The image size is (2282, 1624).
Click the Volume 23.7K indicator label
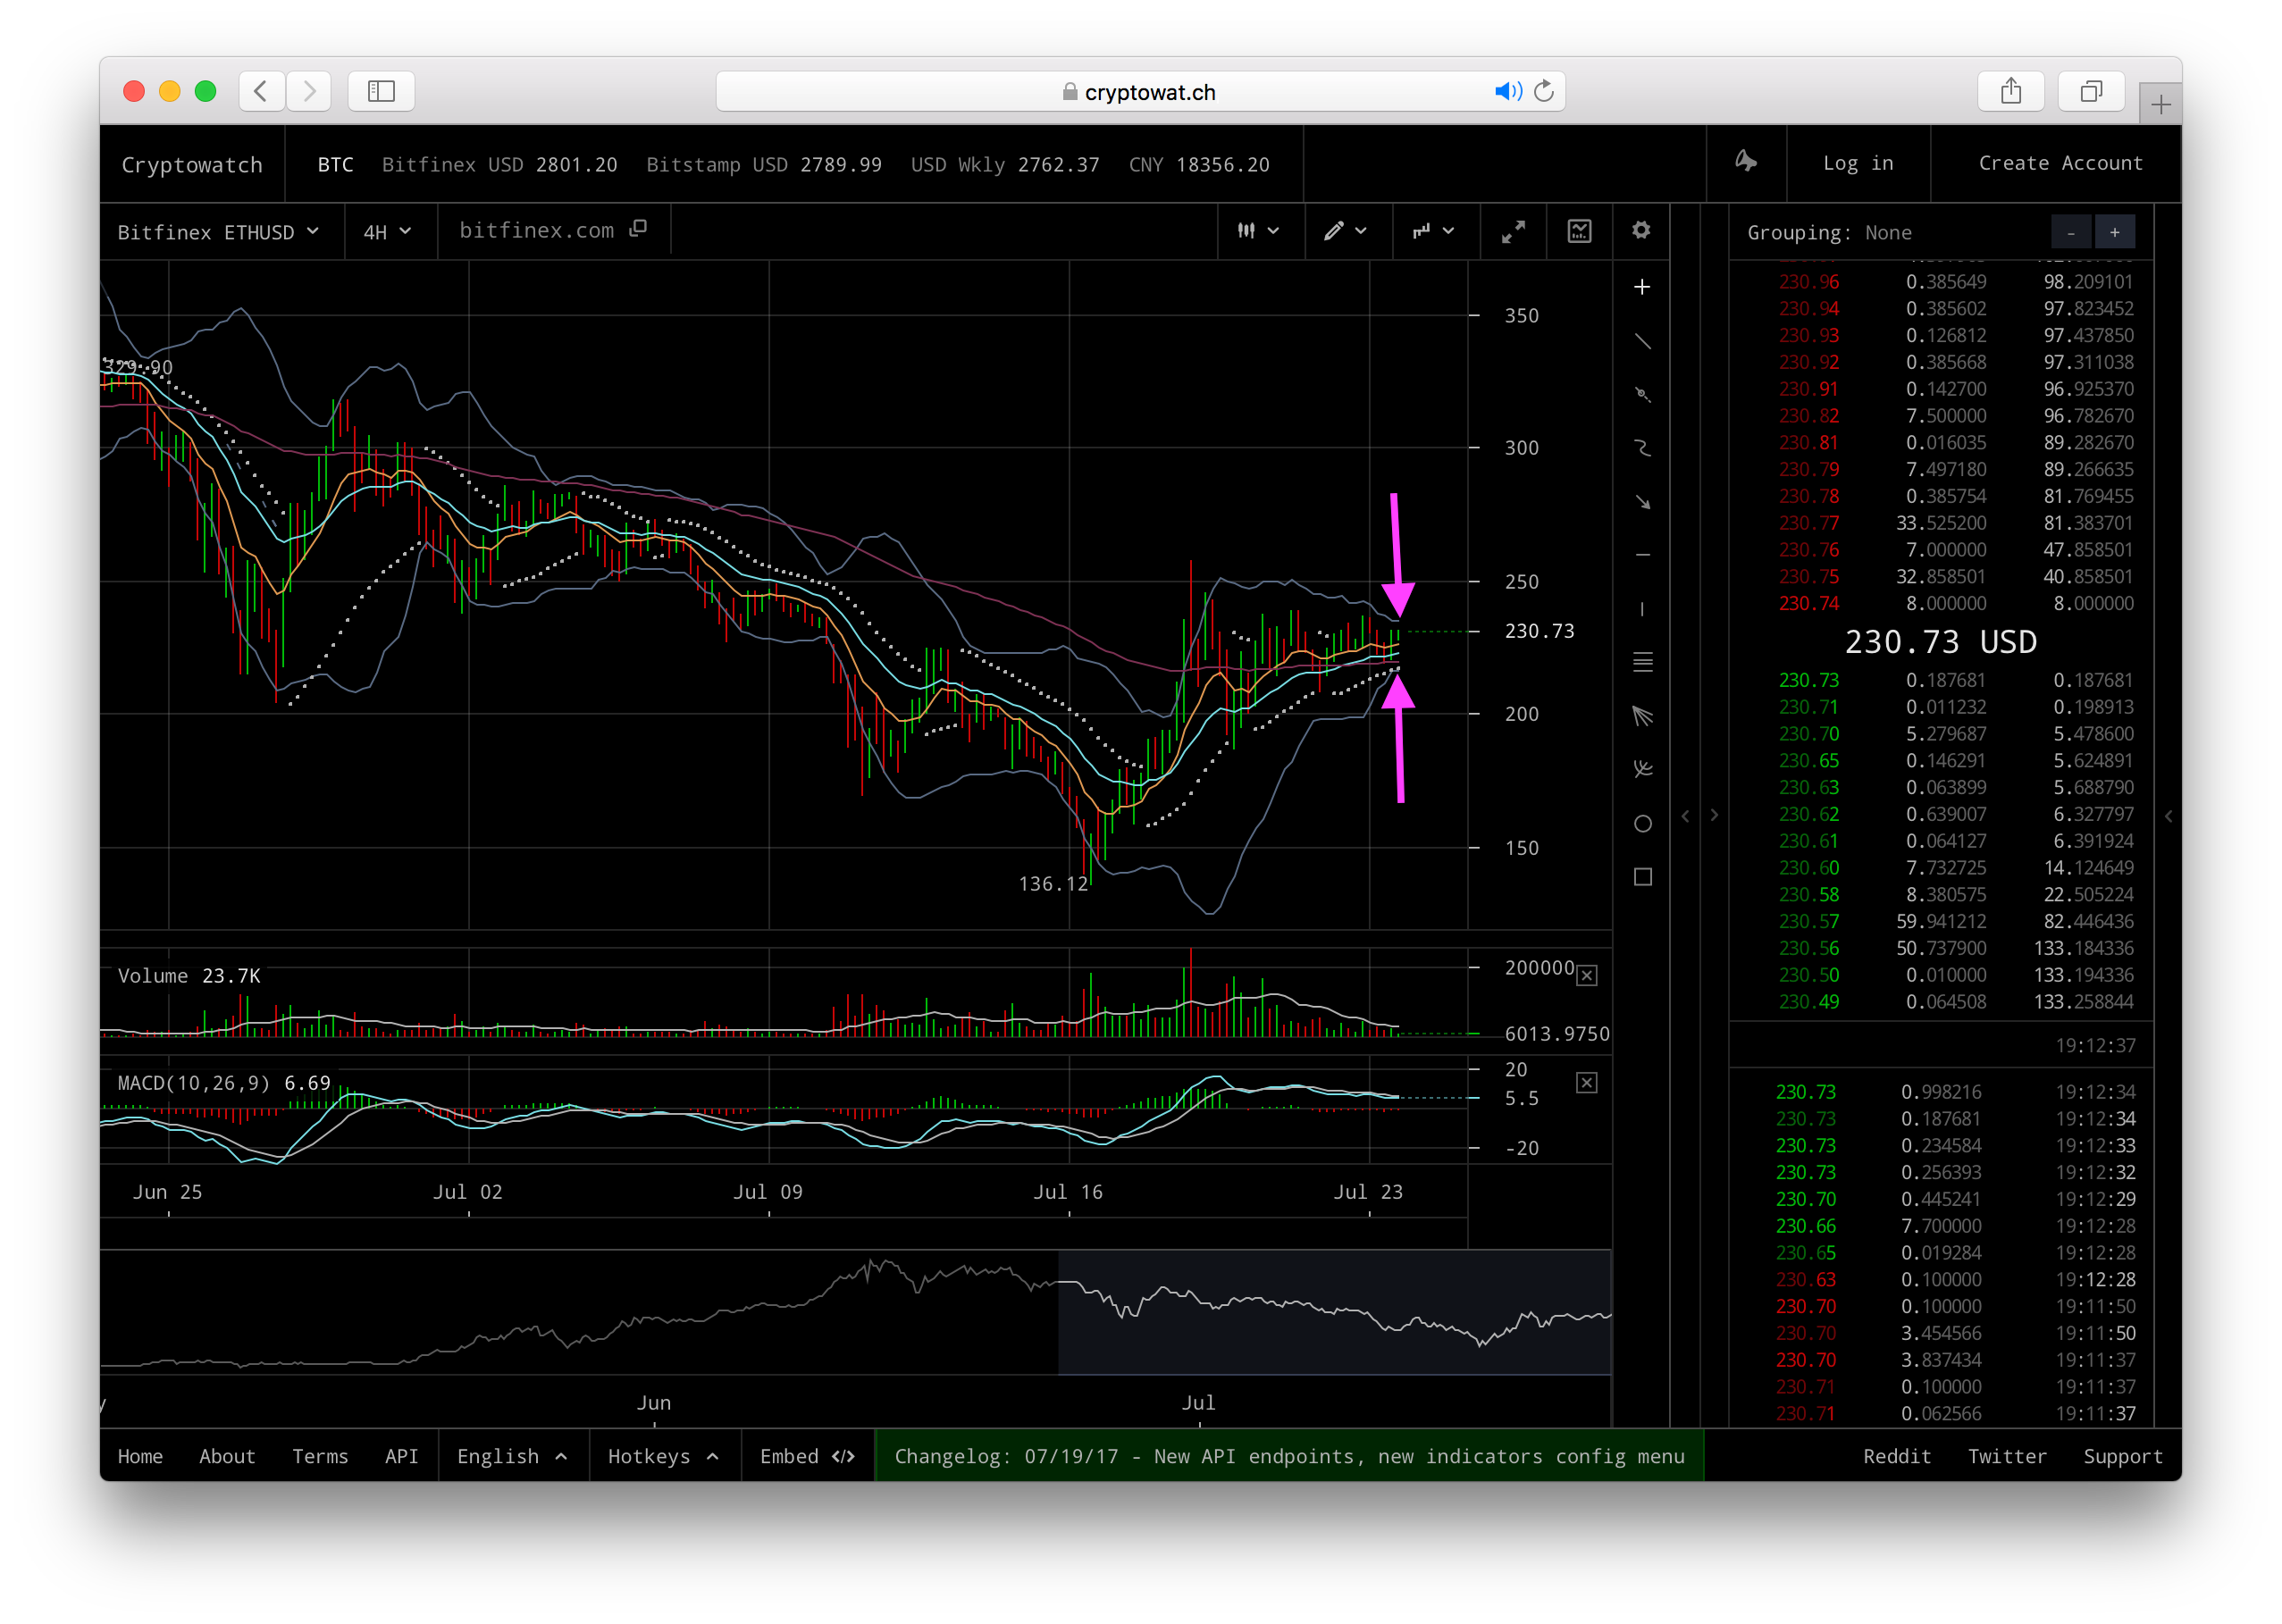point(189,976)
